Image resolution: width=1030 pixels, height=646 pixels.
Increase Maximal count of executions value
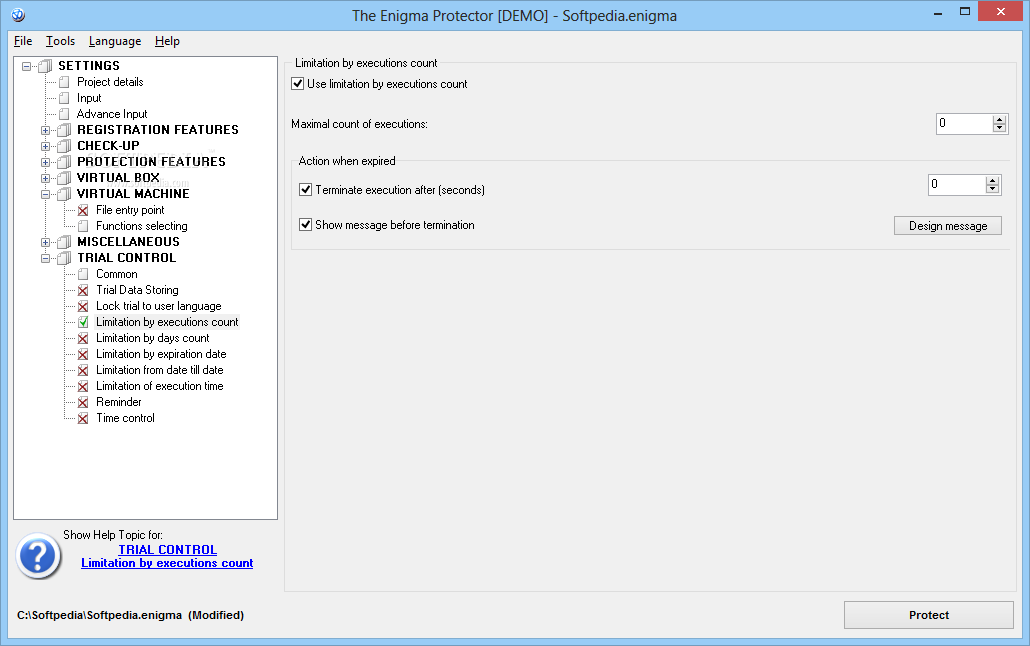[x=1000, y=120]
